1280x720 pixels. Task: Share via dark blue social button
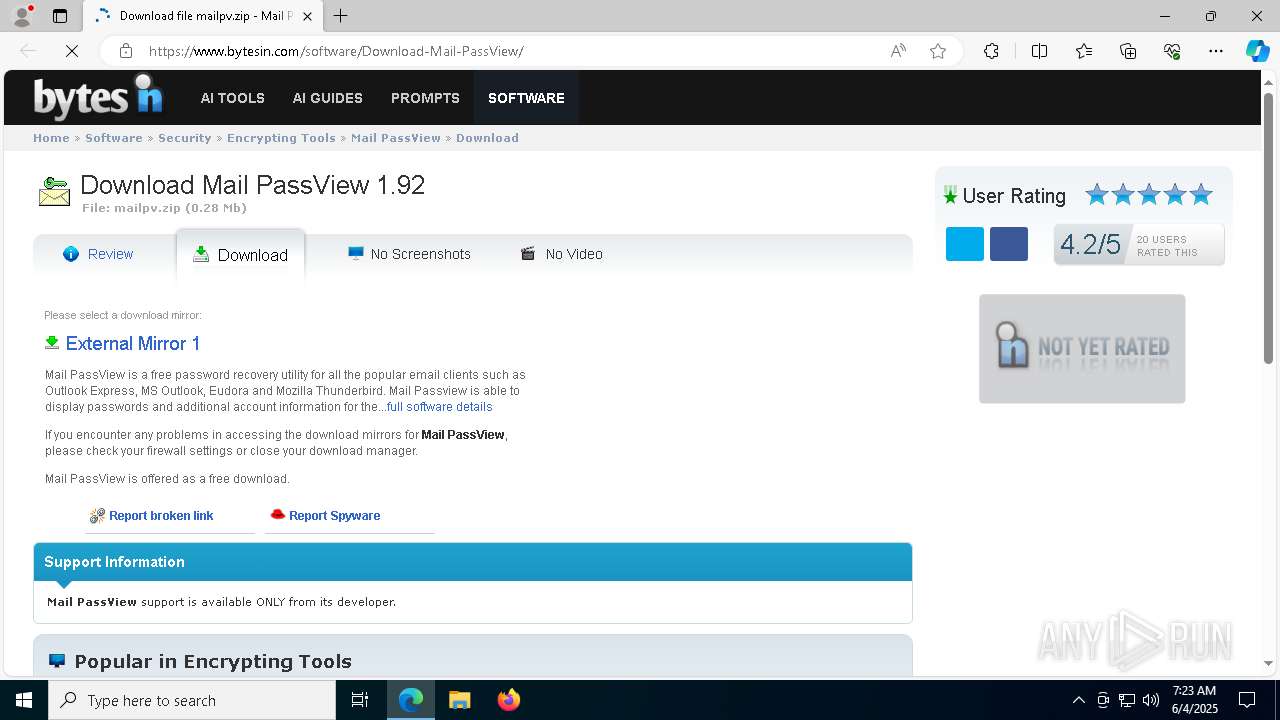click(1009, 244)
